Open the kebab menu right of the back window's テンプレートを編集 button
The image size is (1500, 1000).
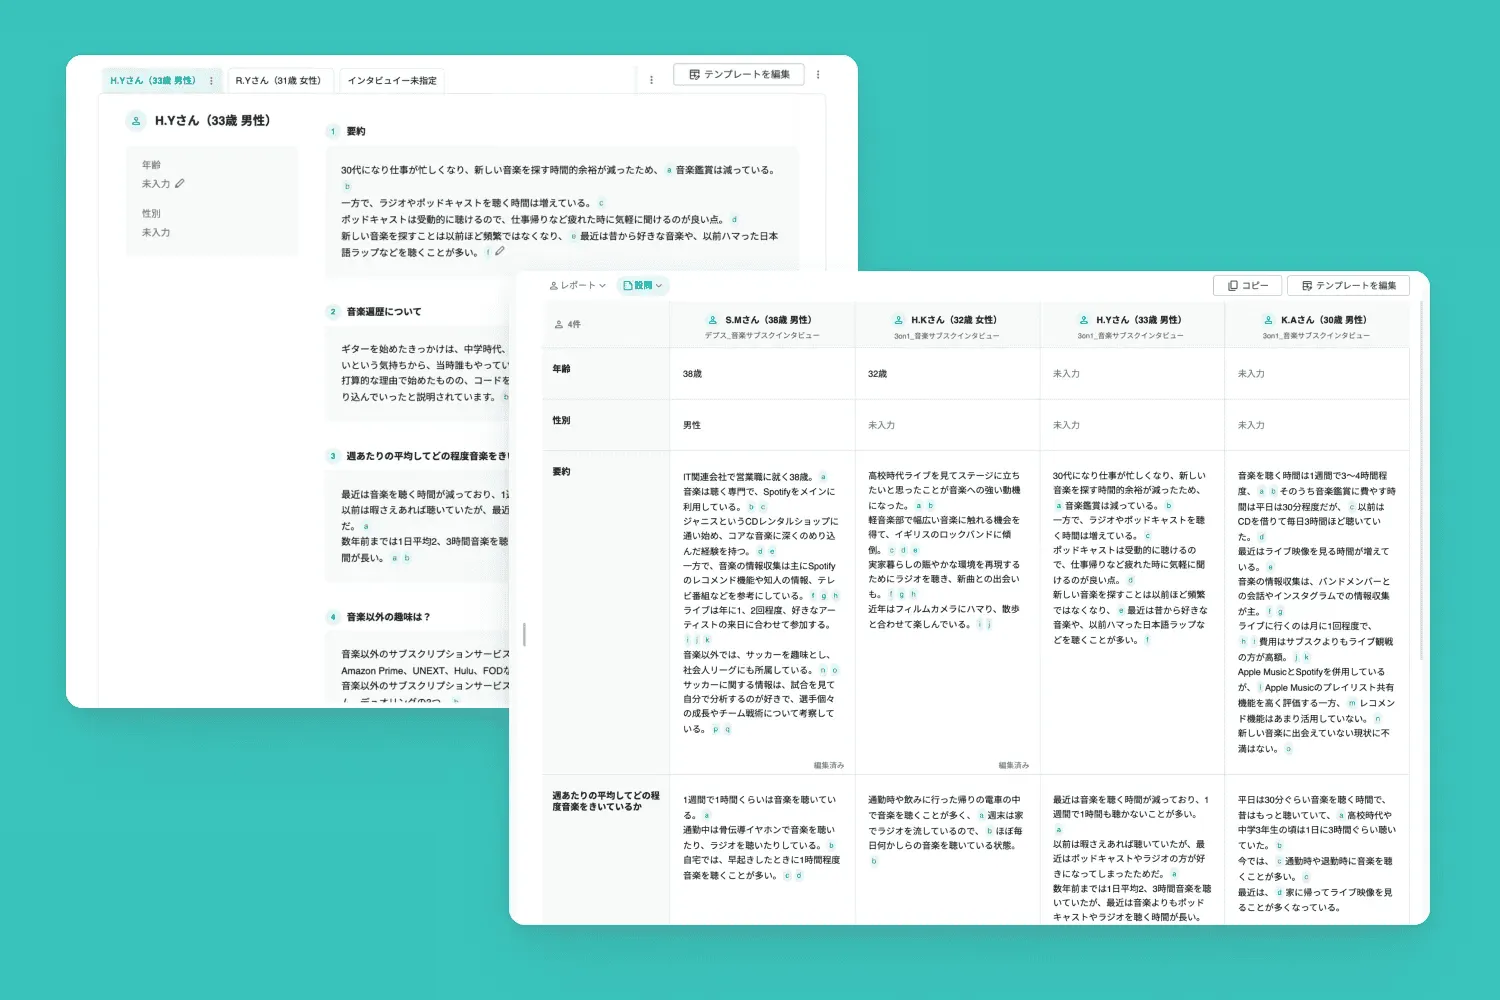coord(818,75)
